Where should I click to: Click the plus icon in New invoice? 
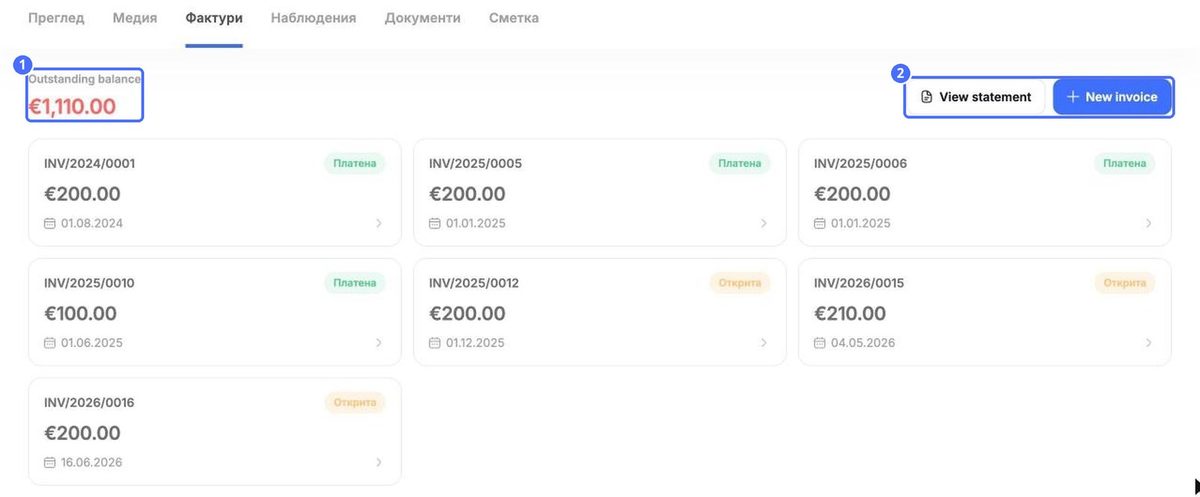click(1073, 97)
